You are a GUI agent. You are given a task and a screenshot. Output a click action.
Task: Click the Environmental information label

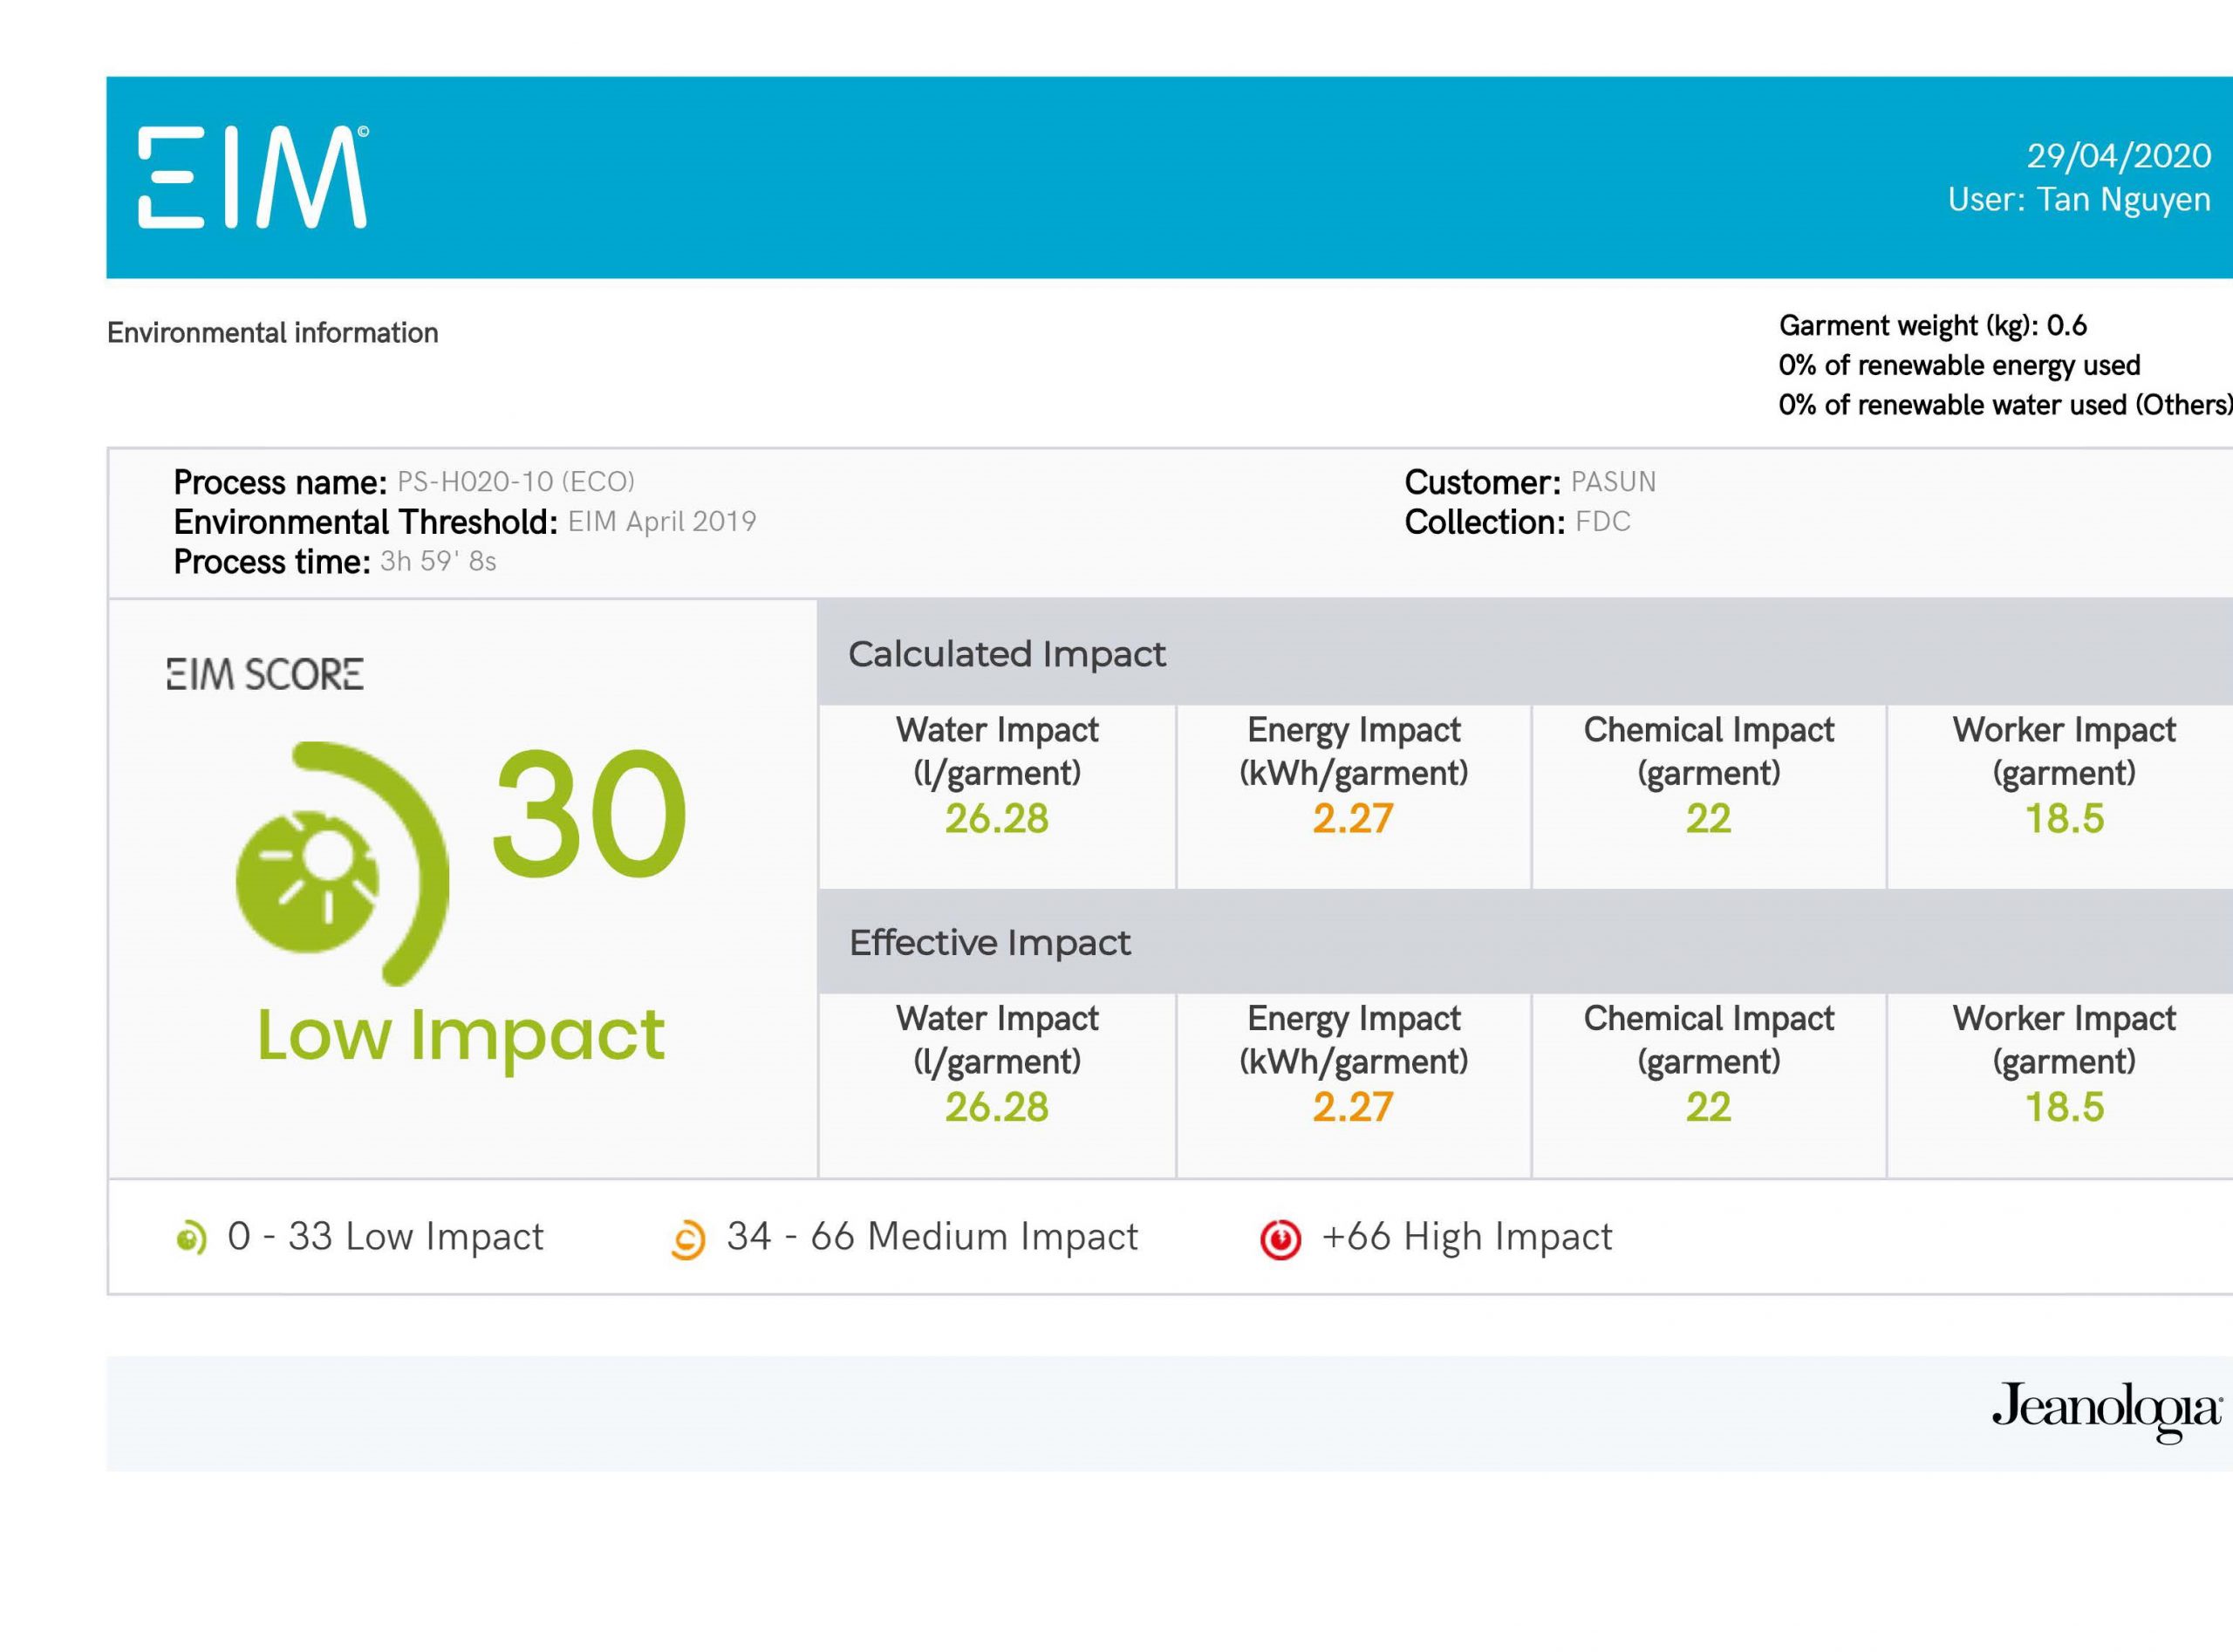click(x=273, y=333)
